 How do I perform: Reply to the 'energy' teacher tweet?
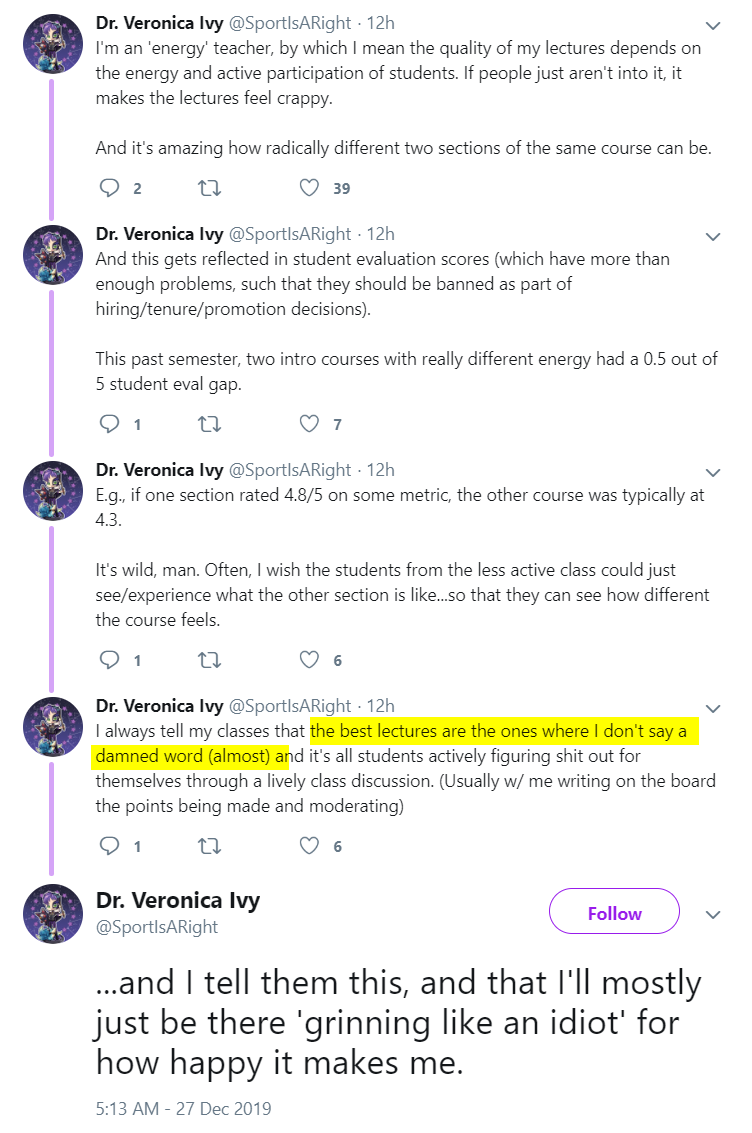coord(110,188)
